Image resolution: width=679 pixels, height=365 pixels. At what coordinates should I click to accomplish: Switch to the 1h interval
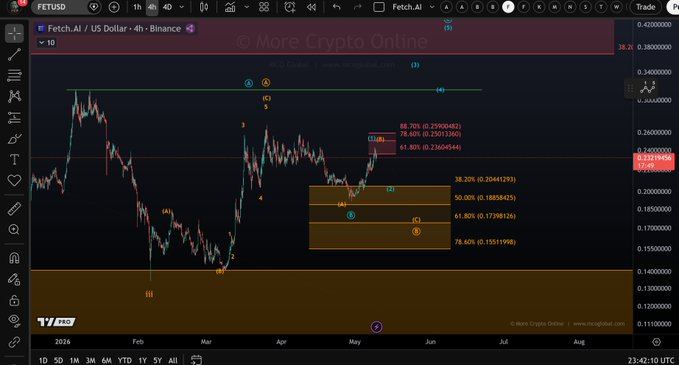pos(137,7)
